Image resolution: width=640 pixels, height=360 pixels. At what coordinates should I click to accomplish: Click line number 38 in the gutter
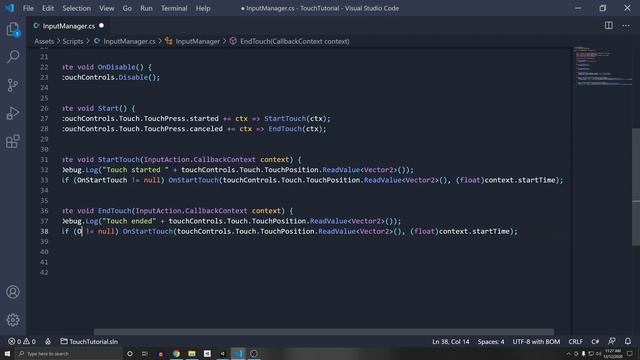click(44, 231)
